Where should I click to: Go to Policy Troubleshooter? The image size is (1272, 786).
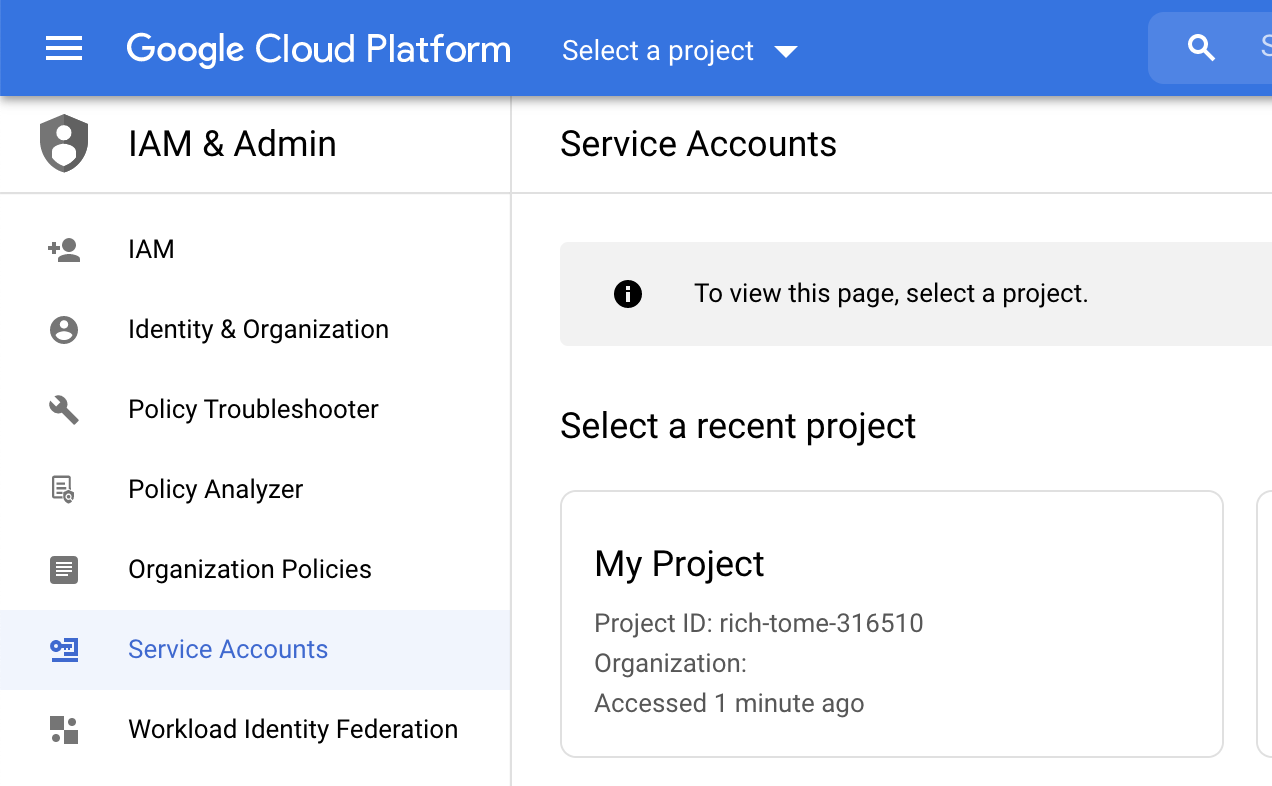point(255,409)
